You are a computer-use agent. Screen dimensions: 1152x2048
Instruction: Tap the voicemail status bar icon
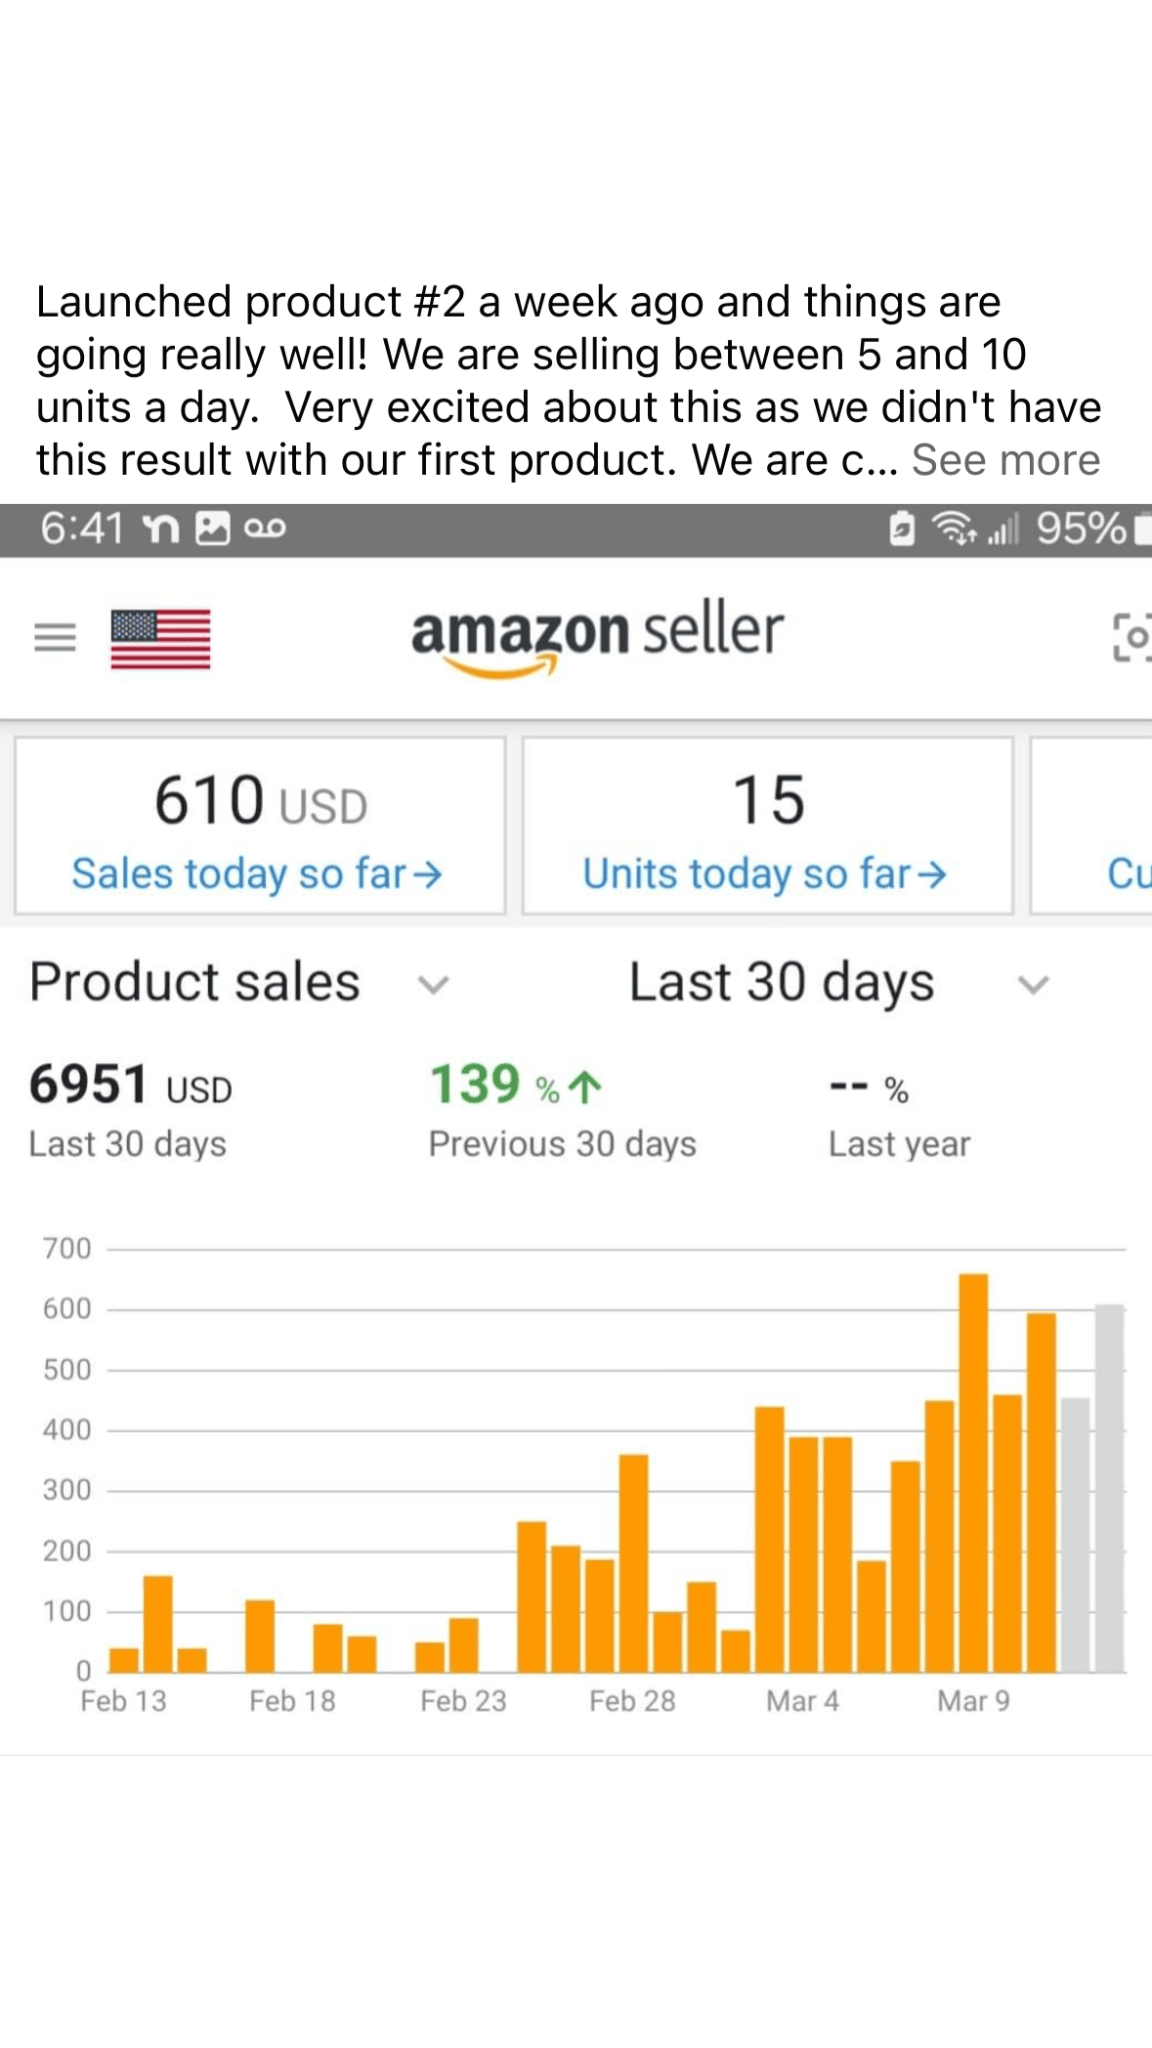(x=265, y=528)
